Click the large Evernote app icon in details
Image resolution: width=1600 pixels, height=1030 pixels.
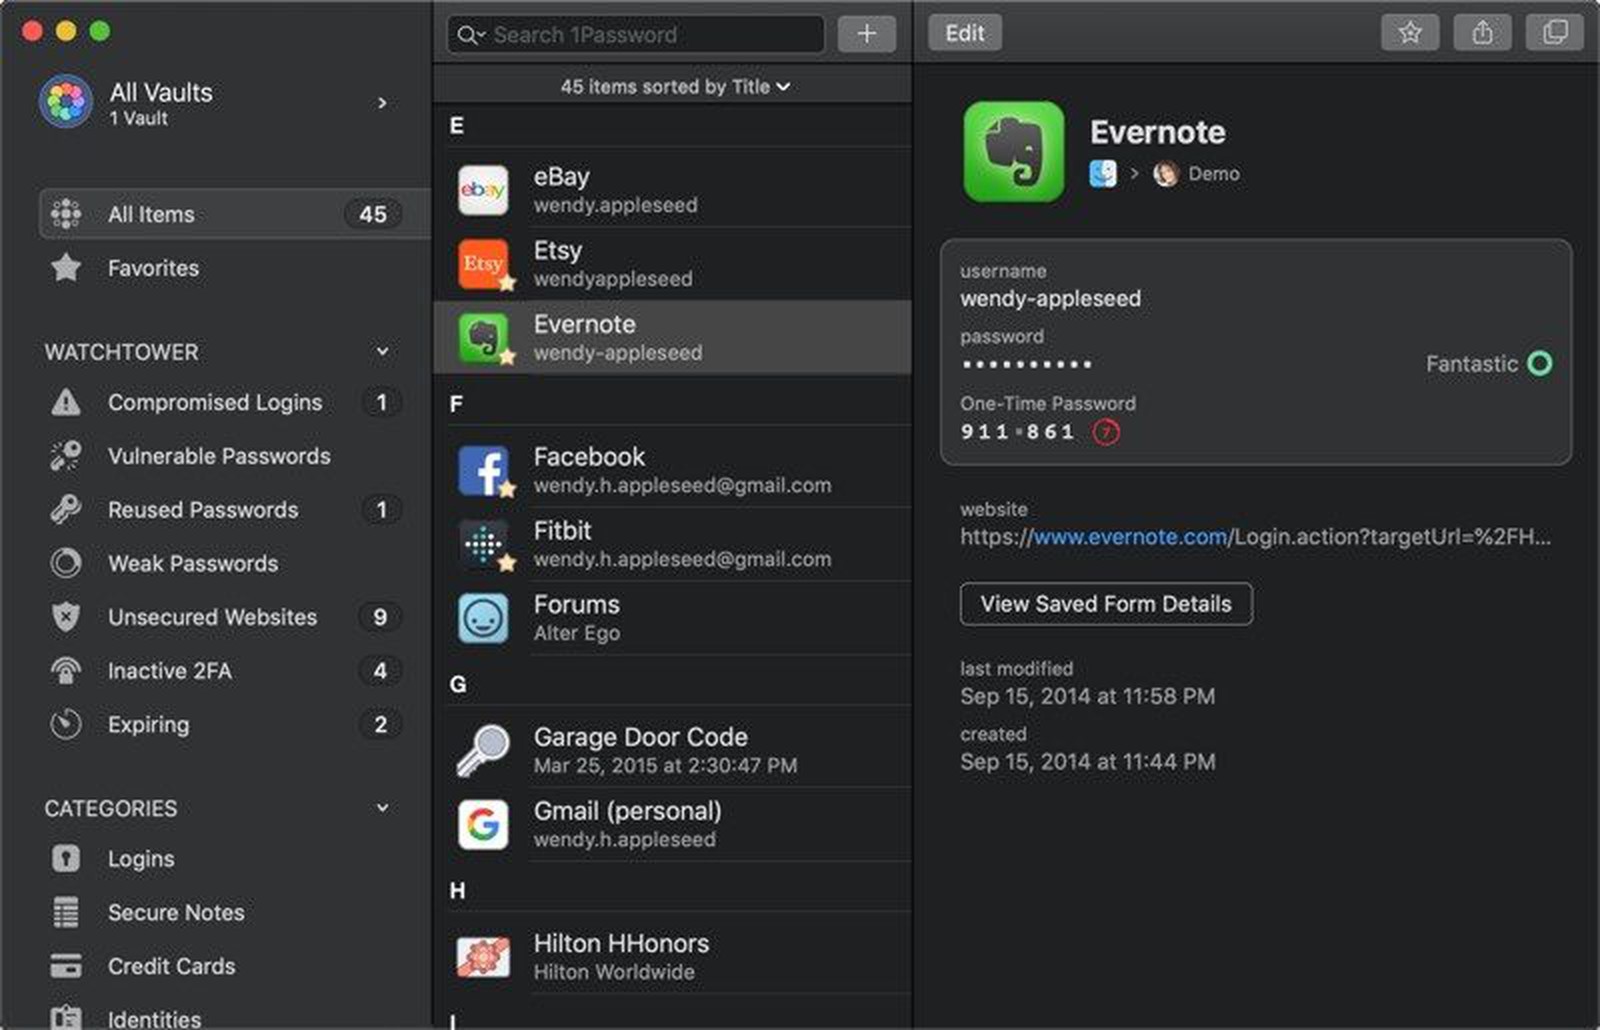[x=1013, y=151]
